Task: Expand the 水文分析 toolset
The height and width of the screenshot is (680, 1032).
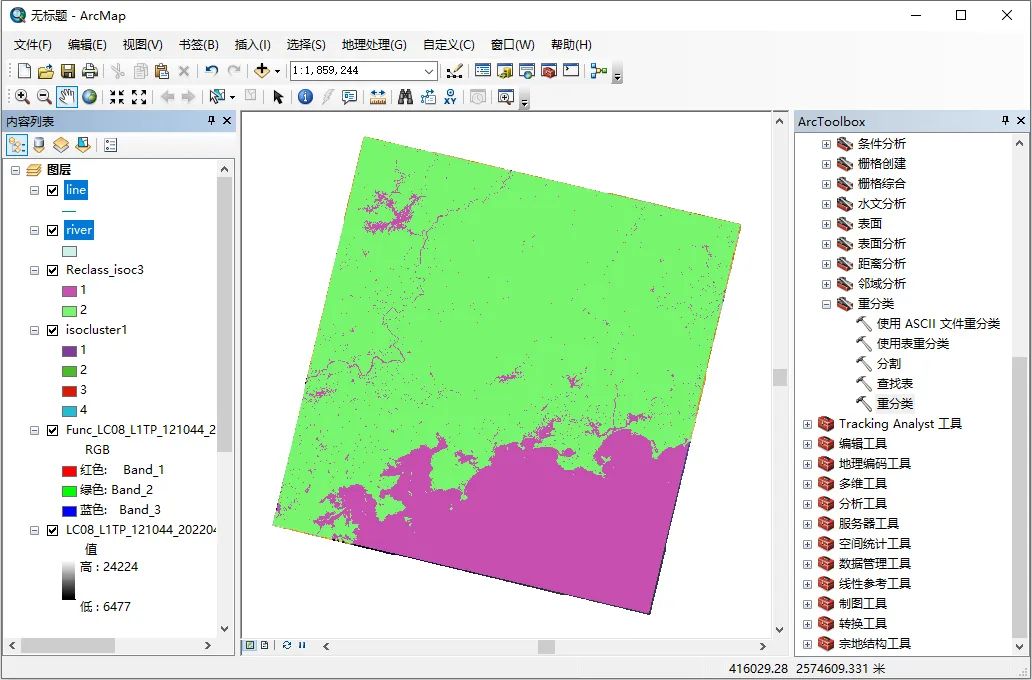Action: click(x=827, y=204)
